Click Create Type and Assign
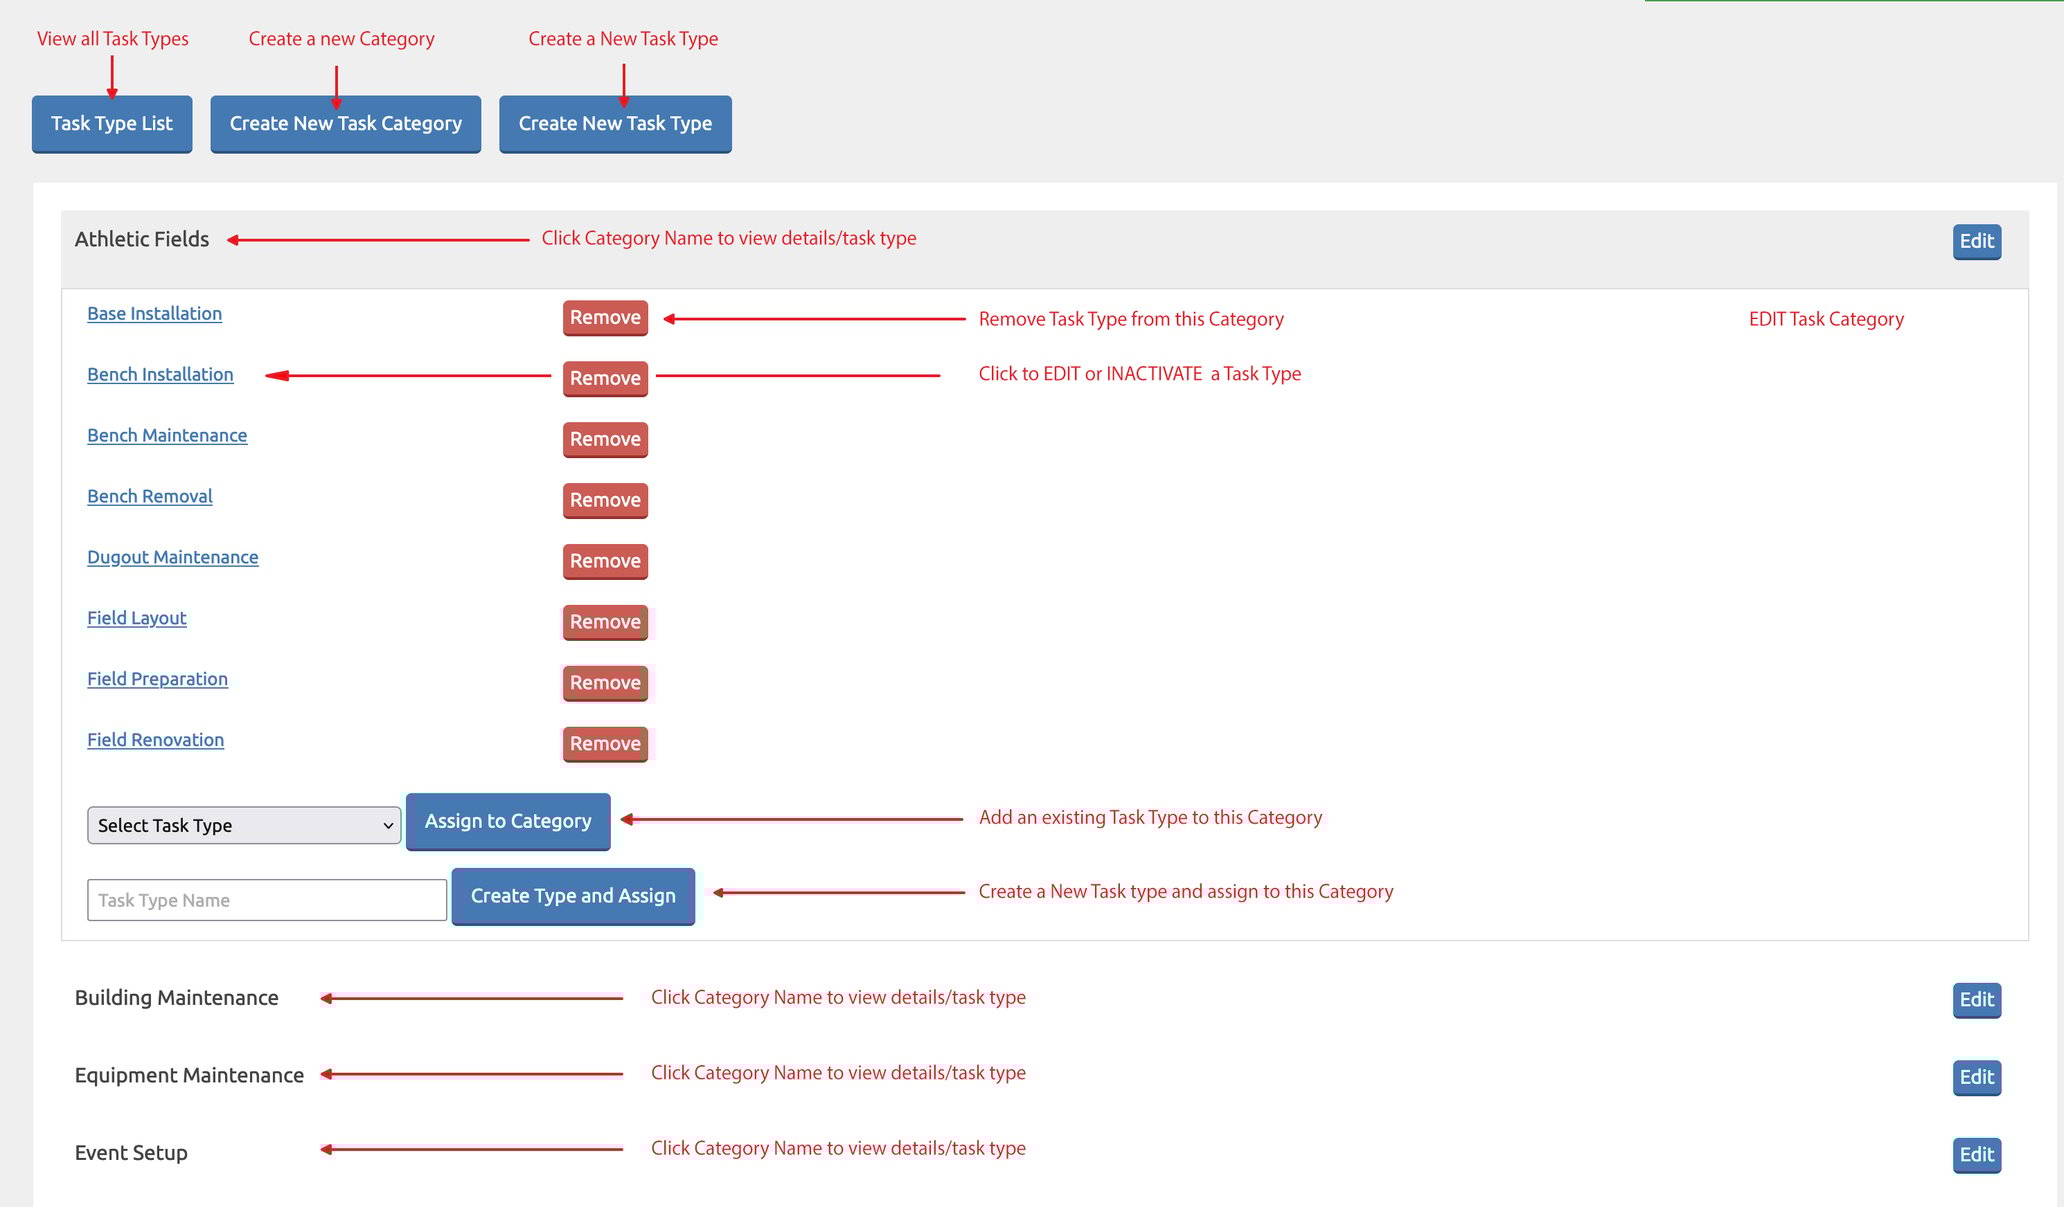 point(572,896)
